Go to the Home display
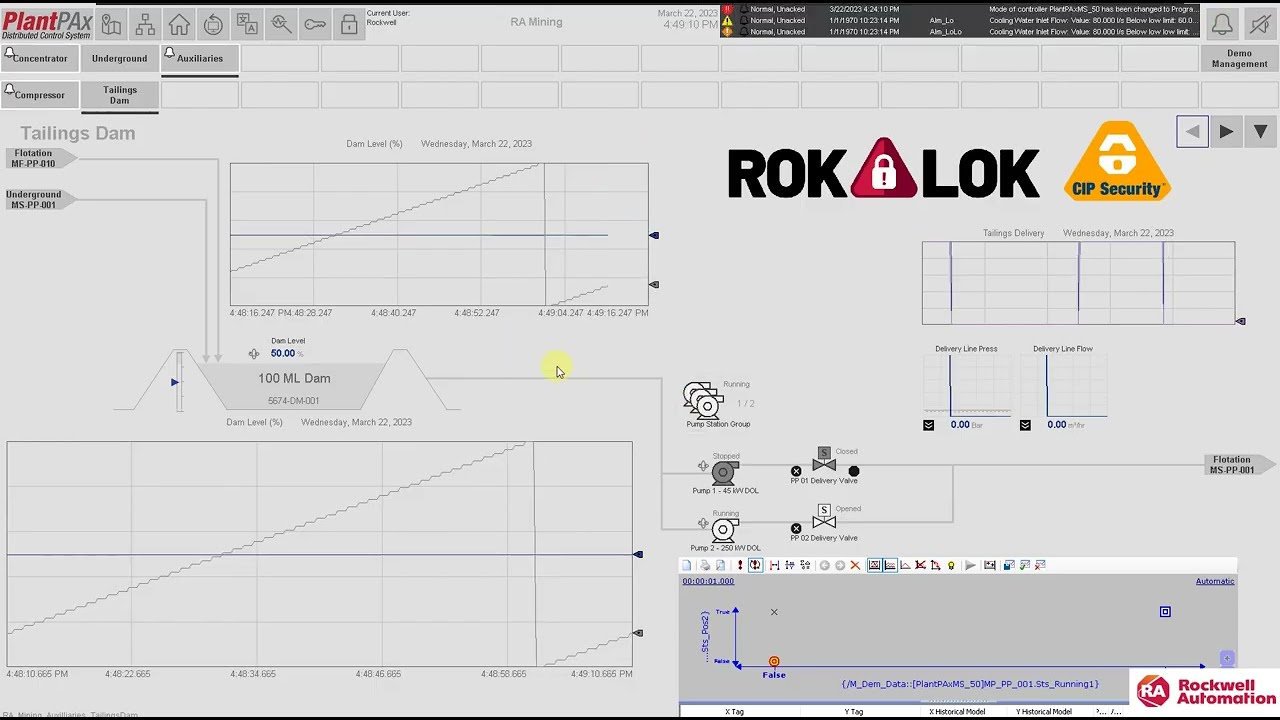 point(179,25)
